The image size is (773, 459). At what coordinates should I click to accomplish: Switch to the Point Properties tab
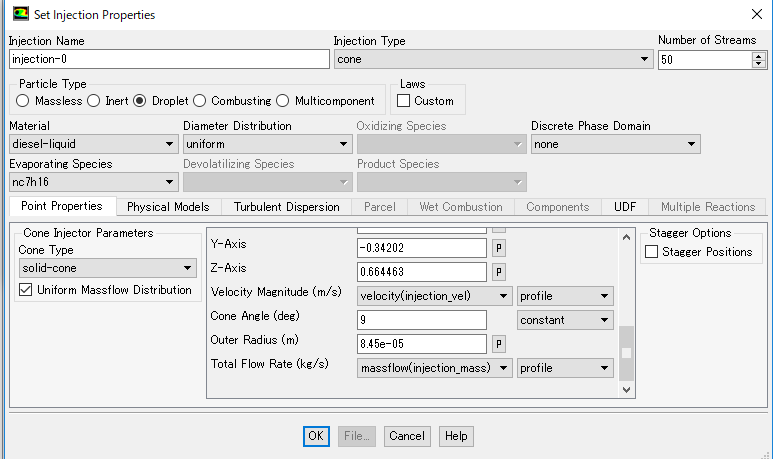click(x=62, y=206)
